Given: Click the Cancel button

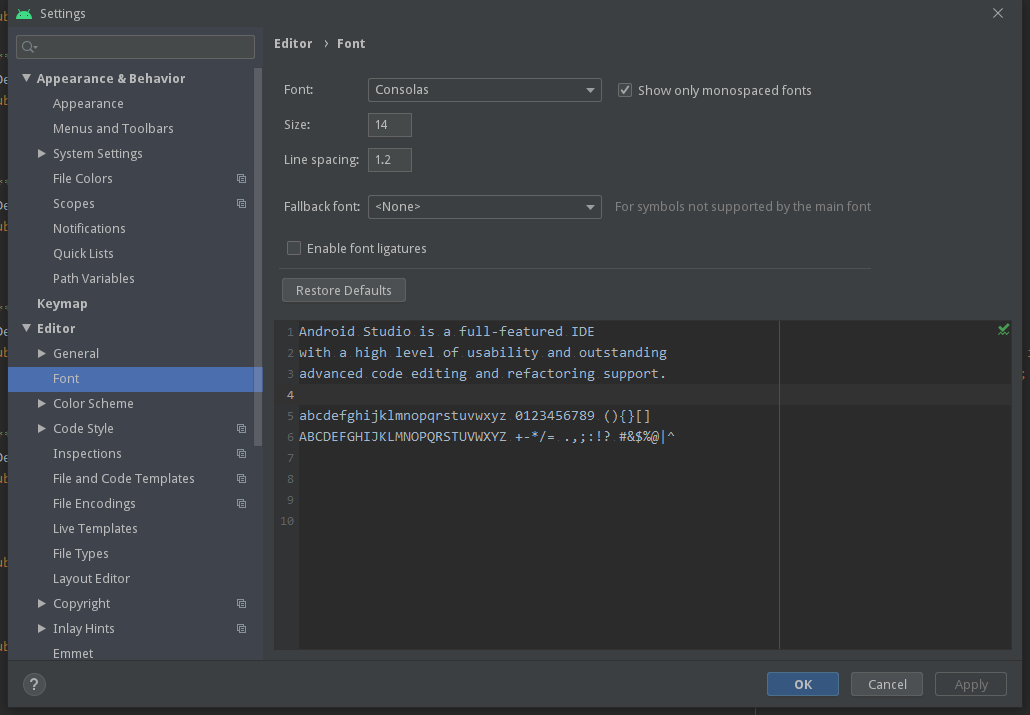Looking at the screenshot, I should [x=887, y=684].
